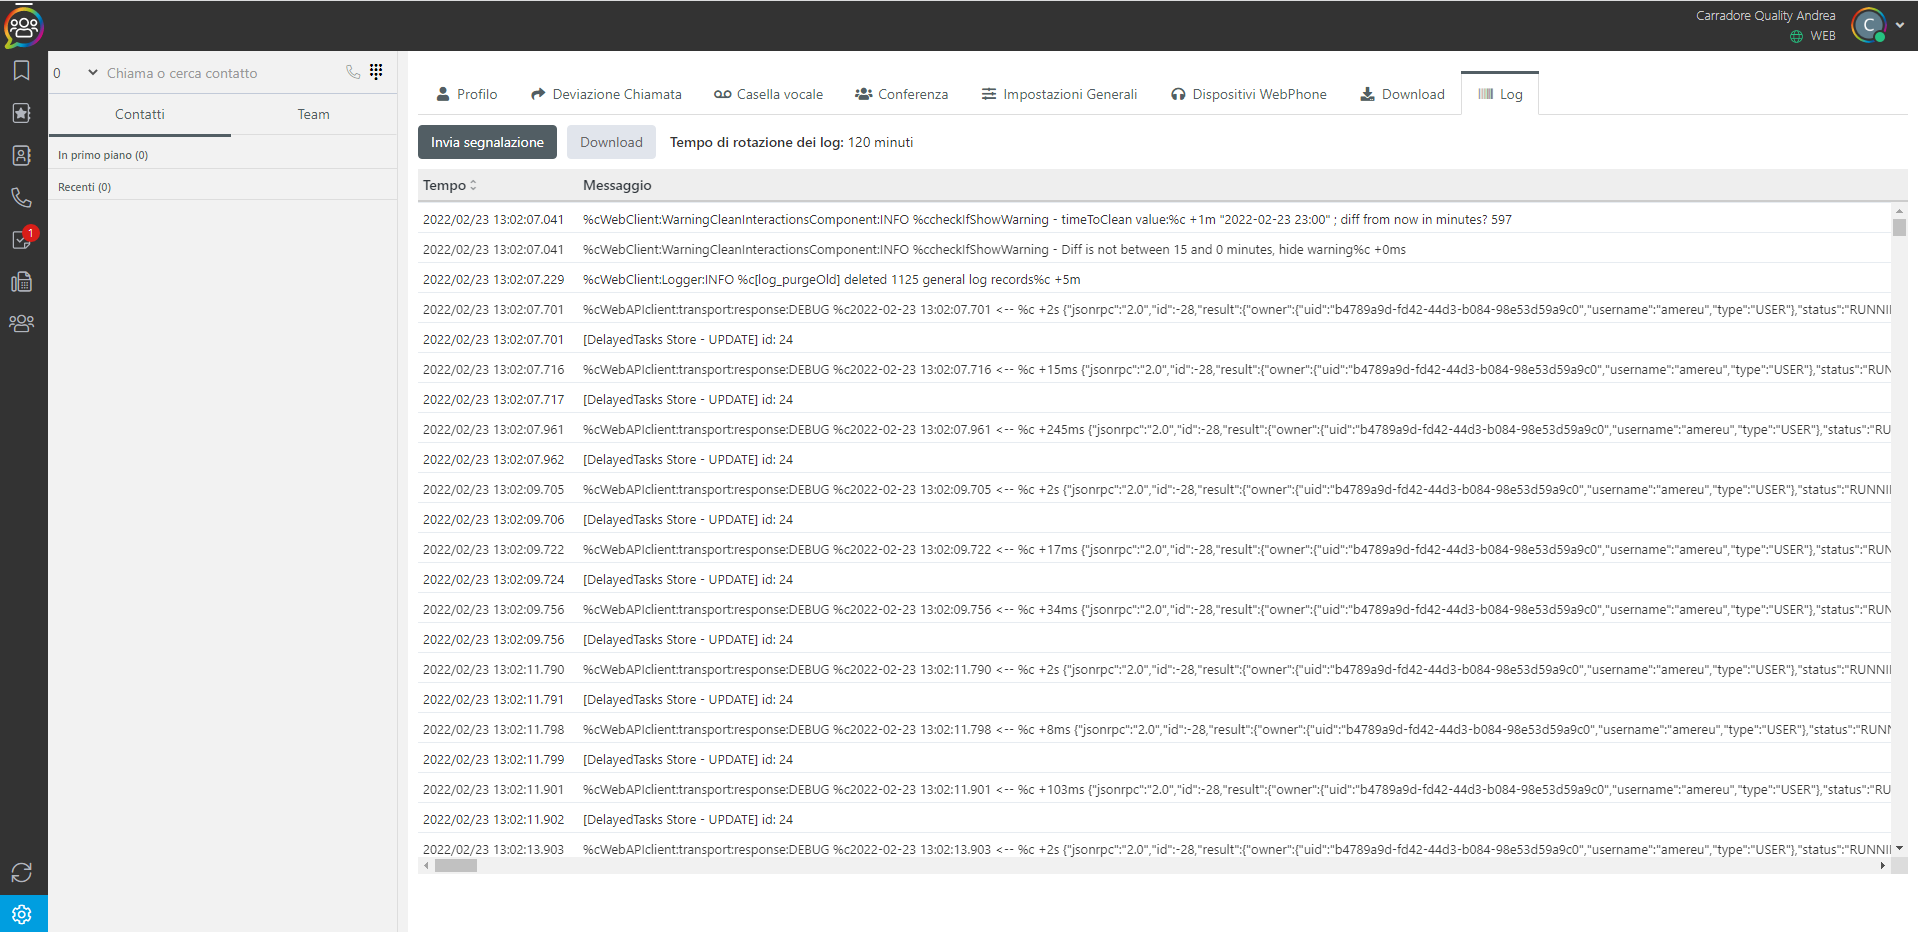This screenshot has width=1918, height=932.
Task: Open the groups people sidebar icon
Action: (x=21, y=323)
